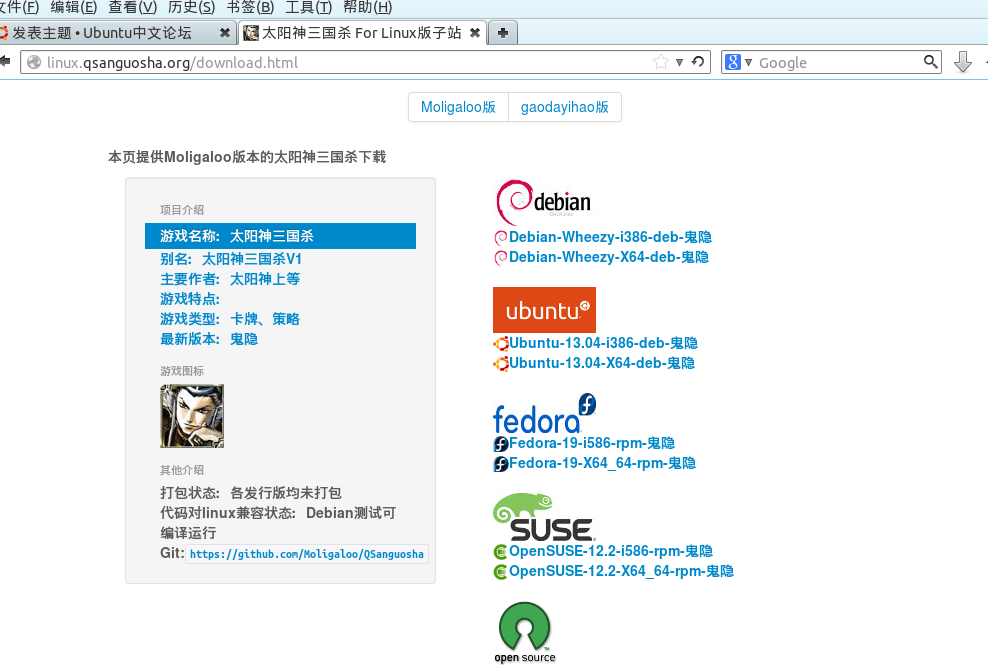
Task: Download Ubuntu-13.04-X64-deb-鬼隐
Action: [x=602, y=363]
